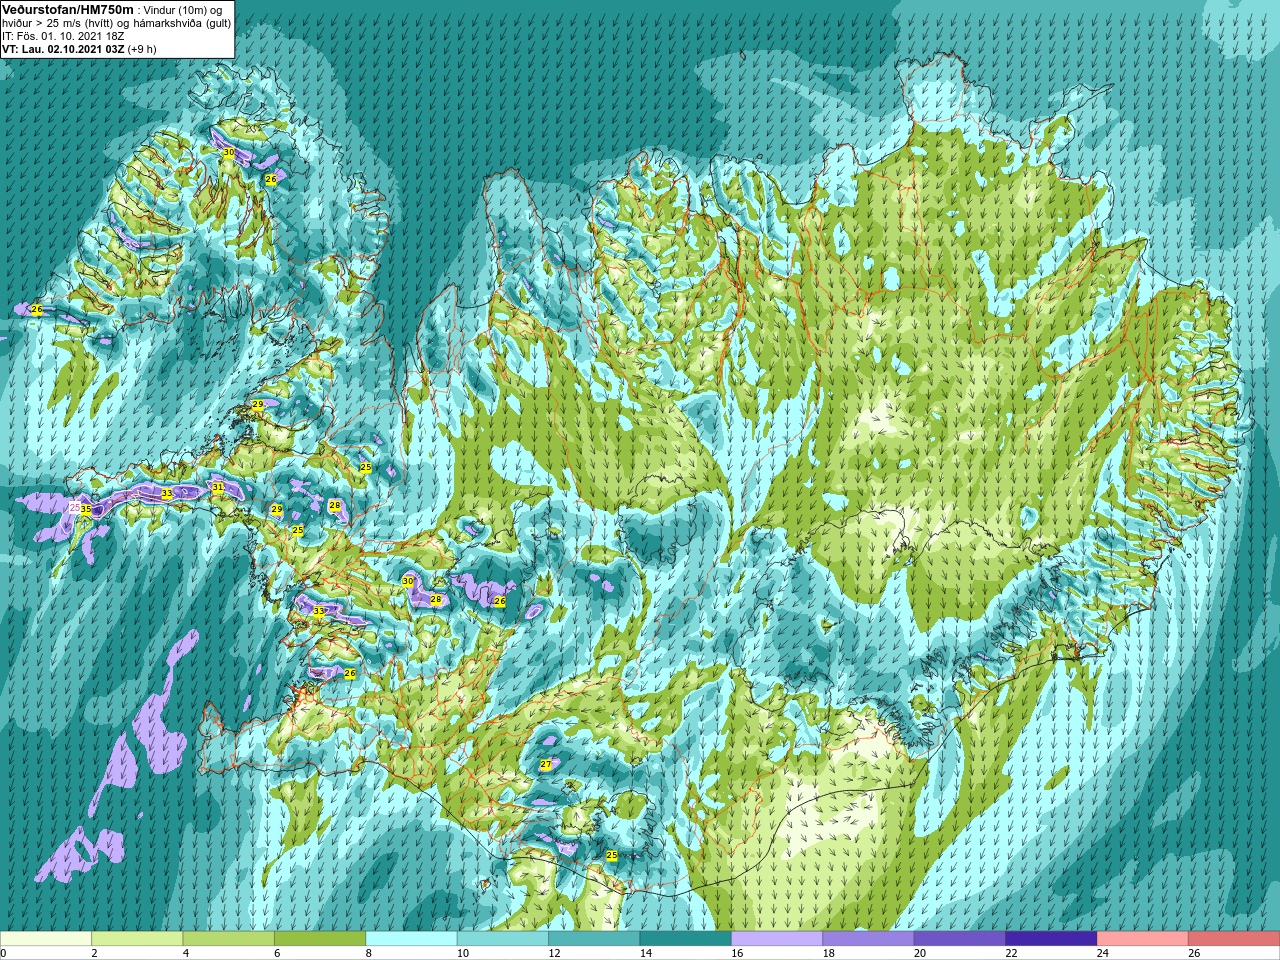Screen dimensions: 1280x960
Task: Click the 2–4 m/s legend color band
Action: [x=137, y=939]
